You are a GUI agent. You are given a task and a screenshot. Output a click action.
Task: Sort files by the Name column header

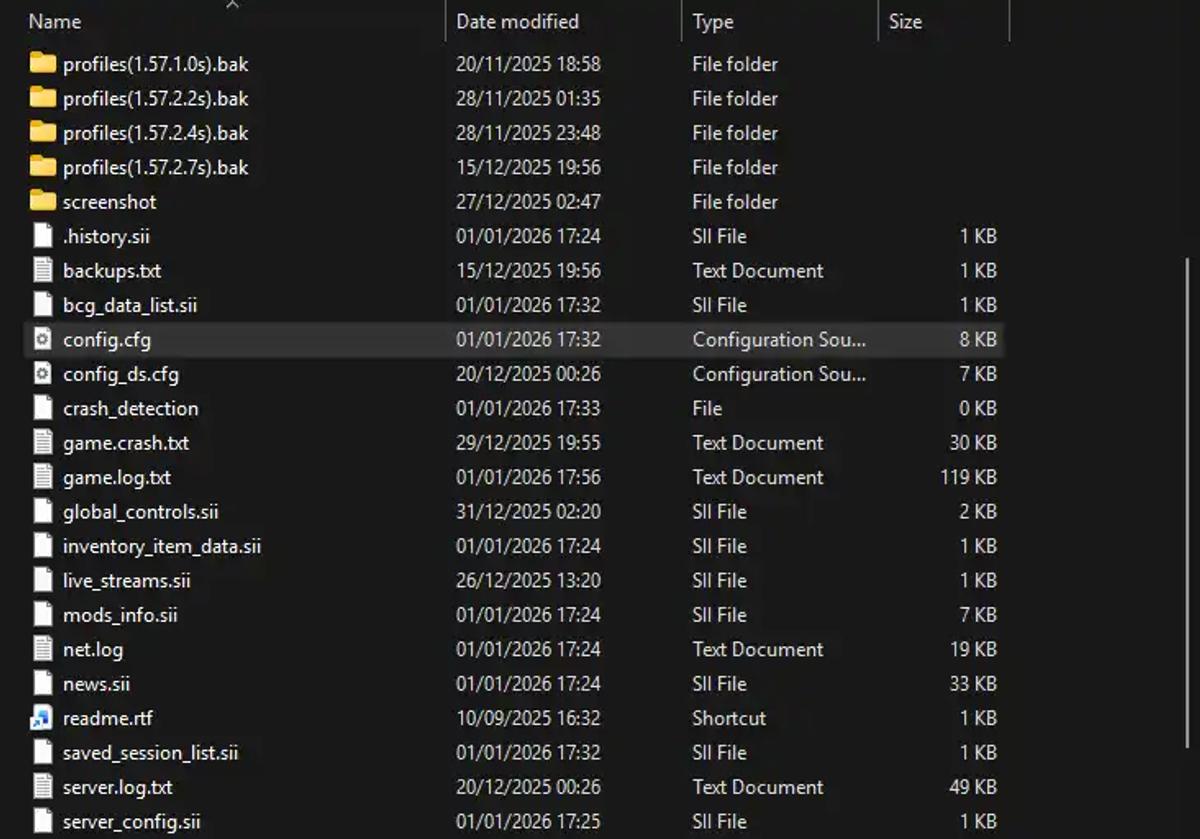click(x=55, y=21)
